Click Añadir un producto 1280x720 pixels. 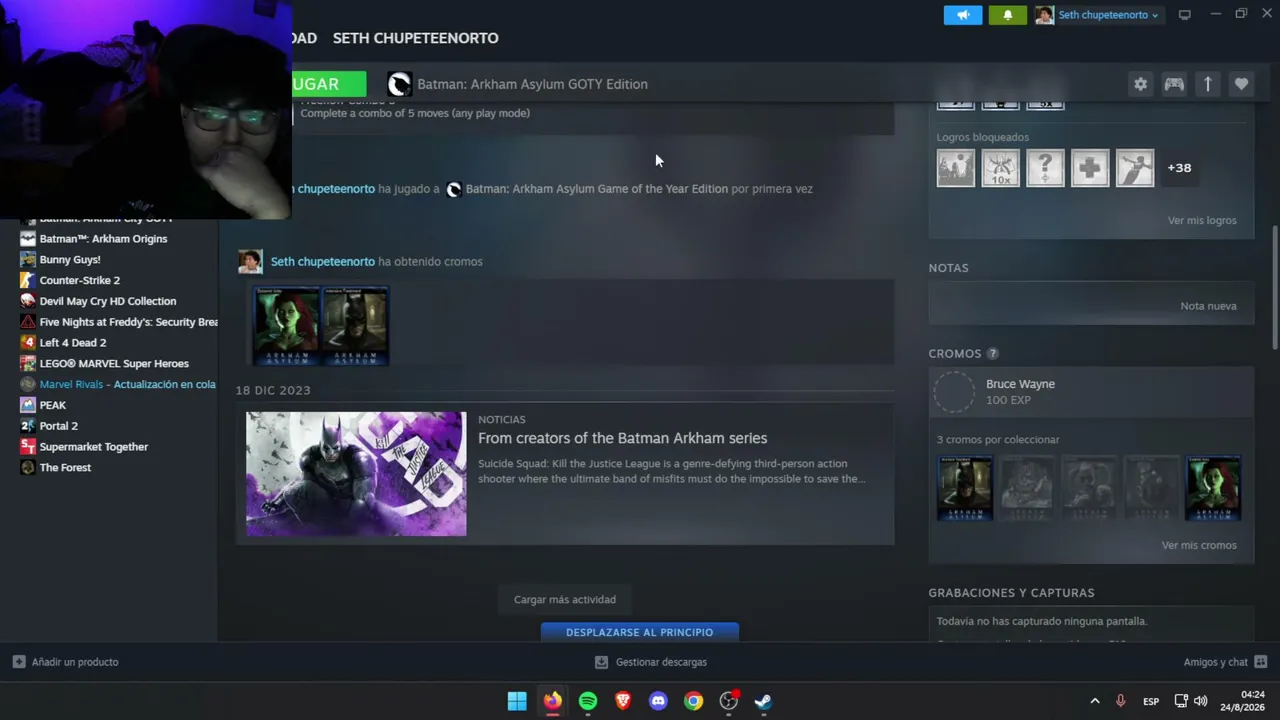pos(75,662)
